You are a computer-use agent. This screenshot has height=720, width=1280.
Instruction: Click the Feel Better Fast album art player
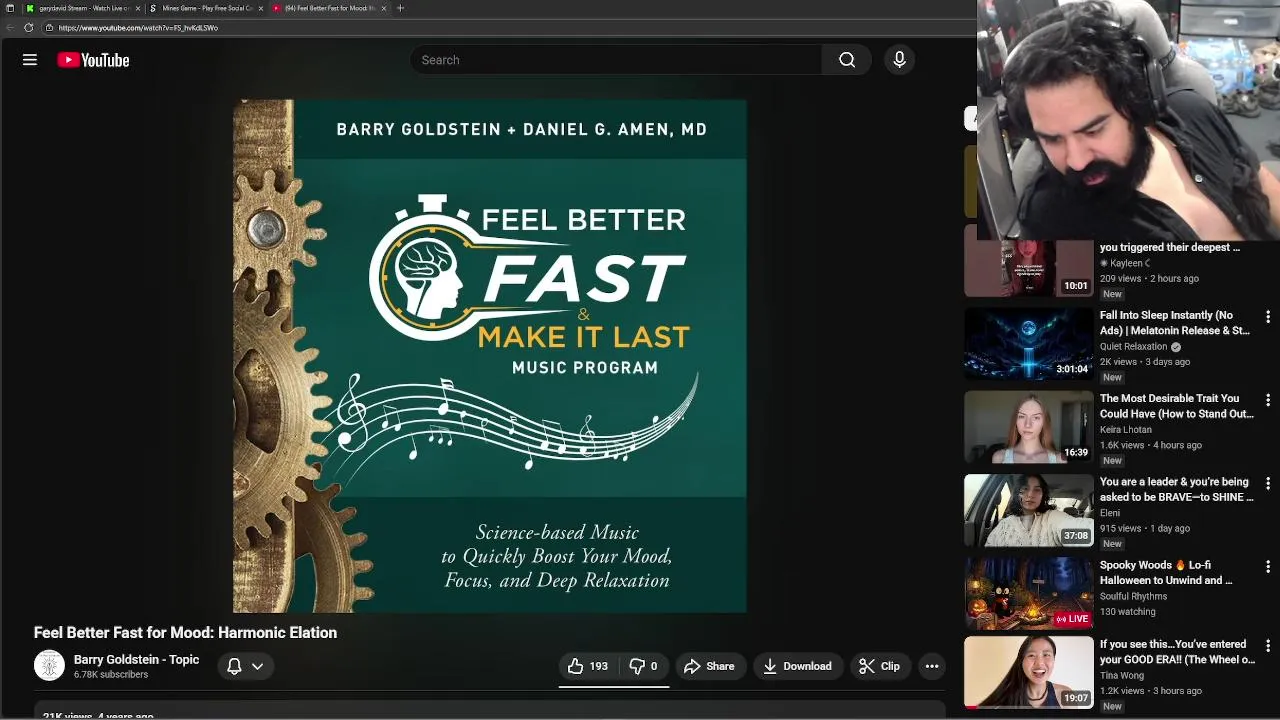(x=490, y=356)
